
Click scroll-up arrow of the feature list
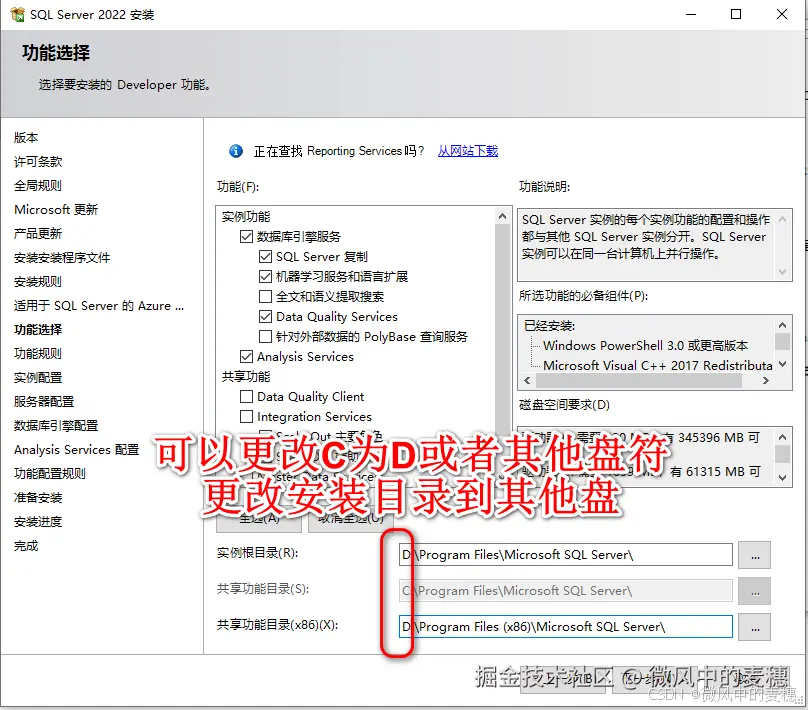click(502, 216)
